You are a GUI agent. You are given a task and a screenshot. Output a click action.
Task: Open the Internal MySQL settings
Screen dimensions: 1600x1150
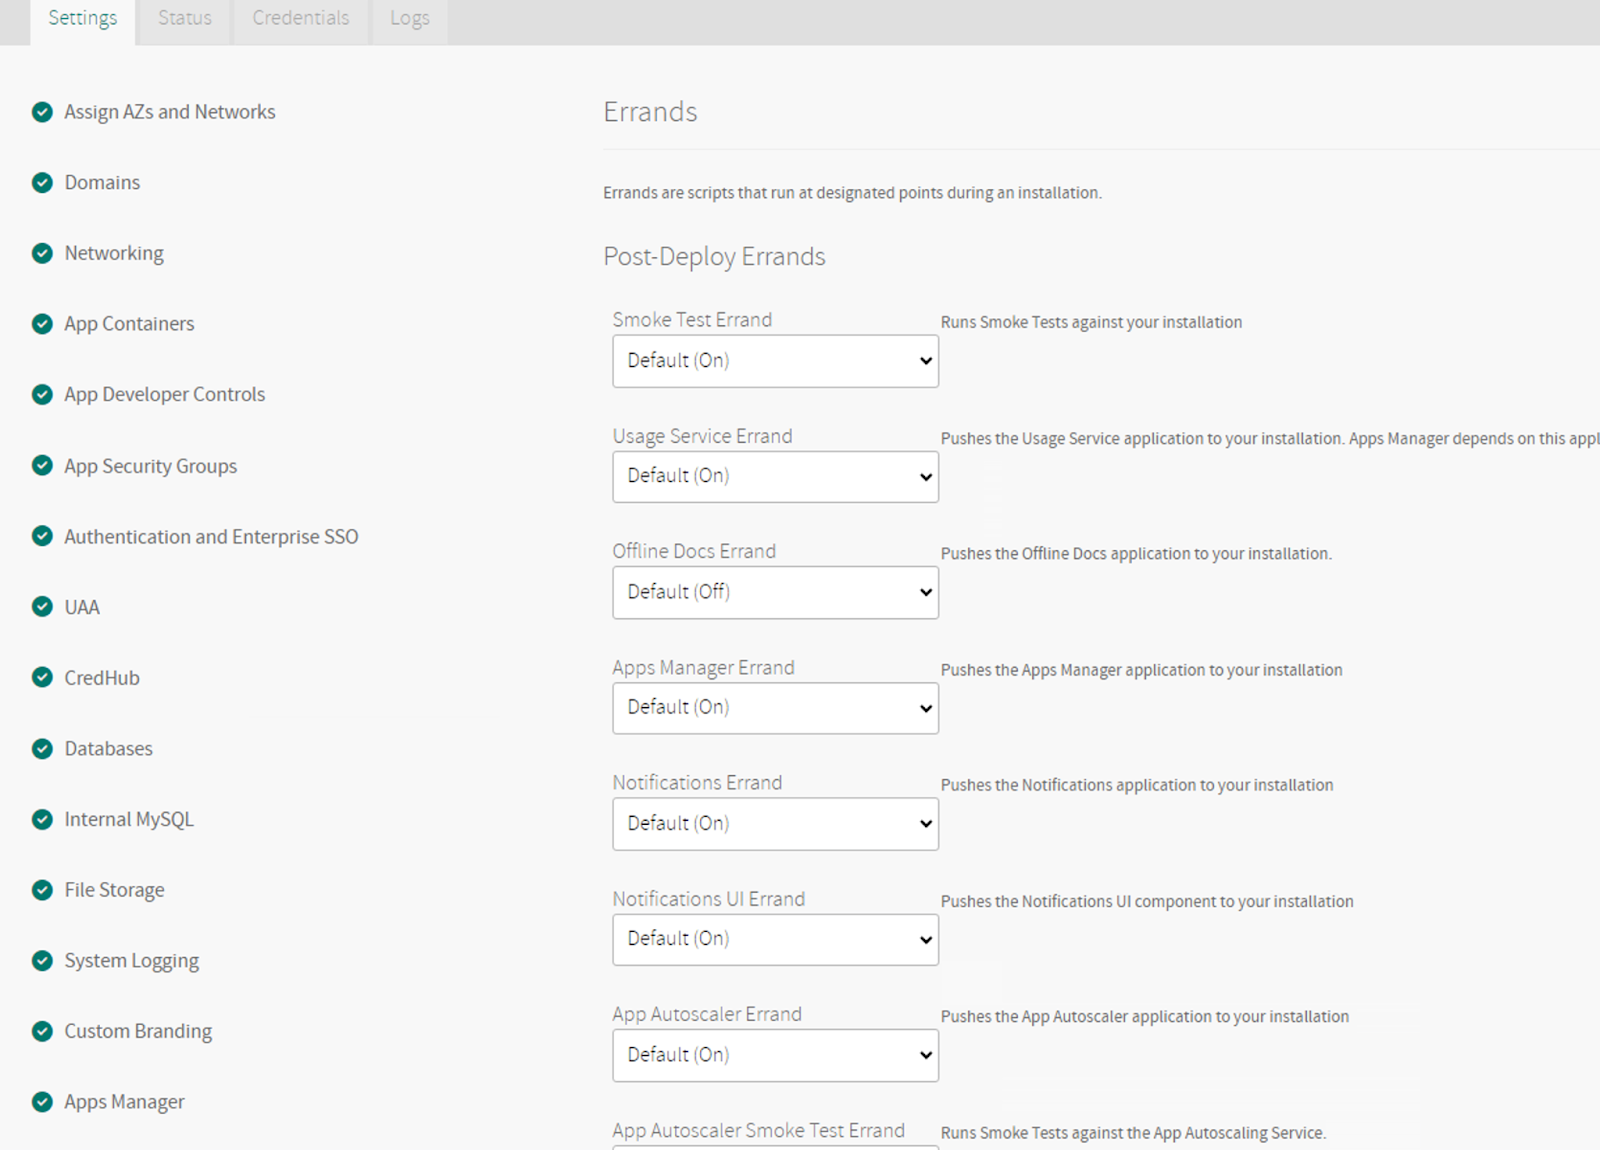click(129, 819)
